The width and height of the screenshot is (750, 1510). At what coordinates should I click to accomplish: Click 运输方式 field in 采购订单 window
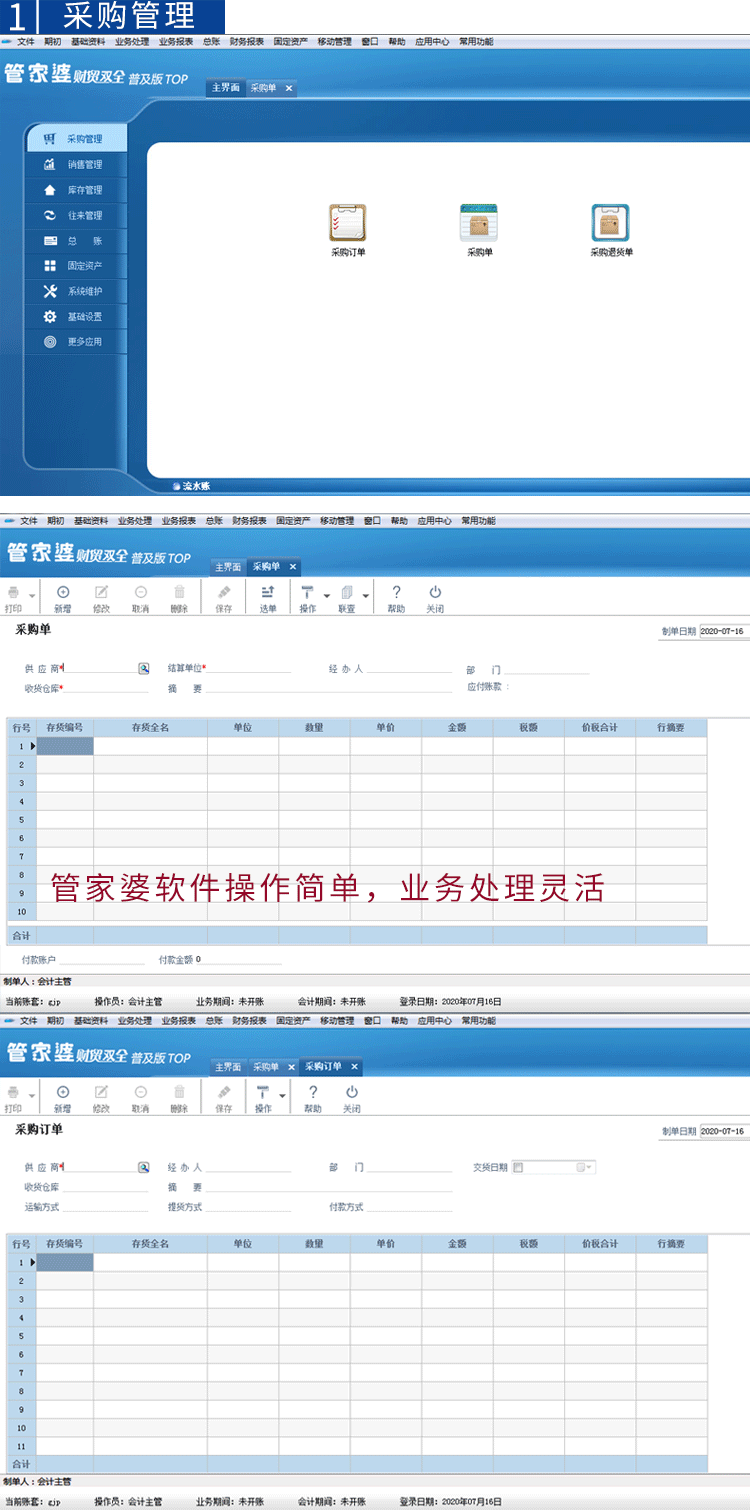(106, 1207)
